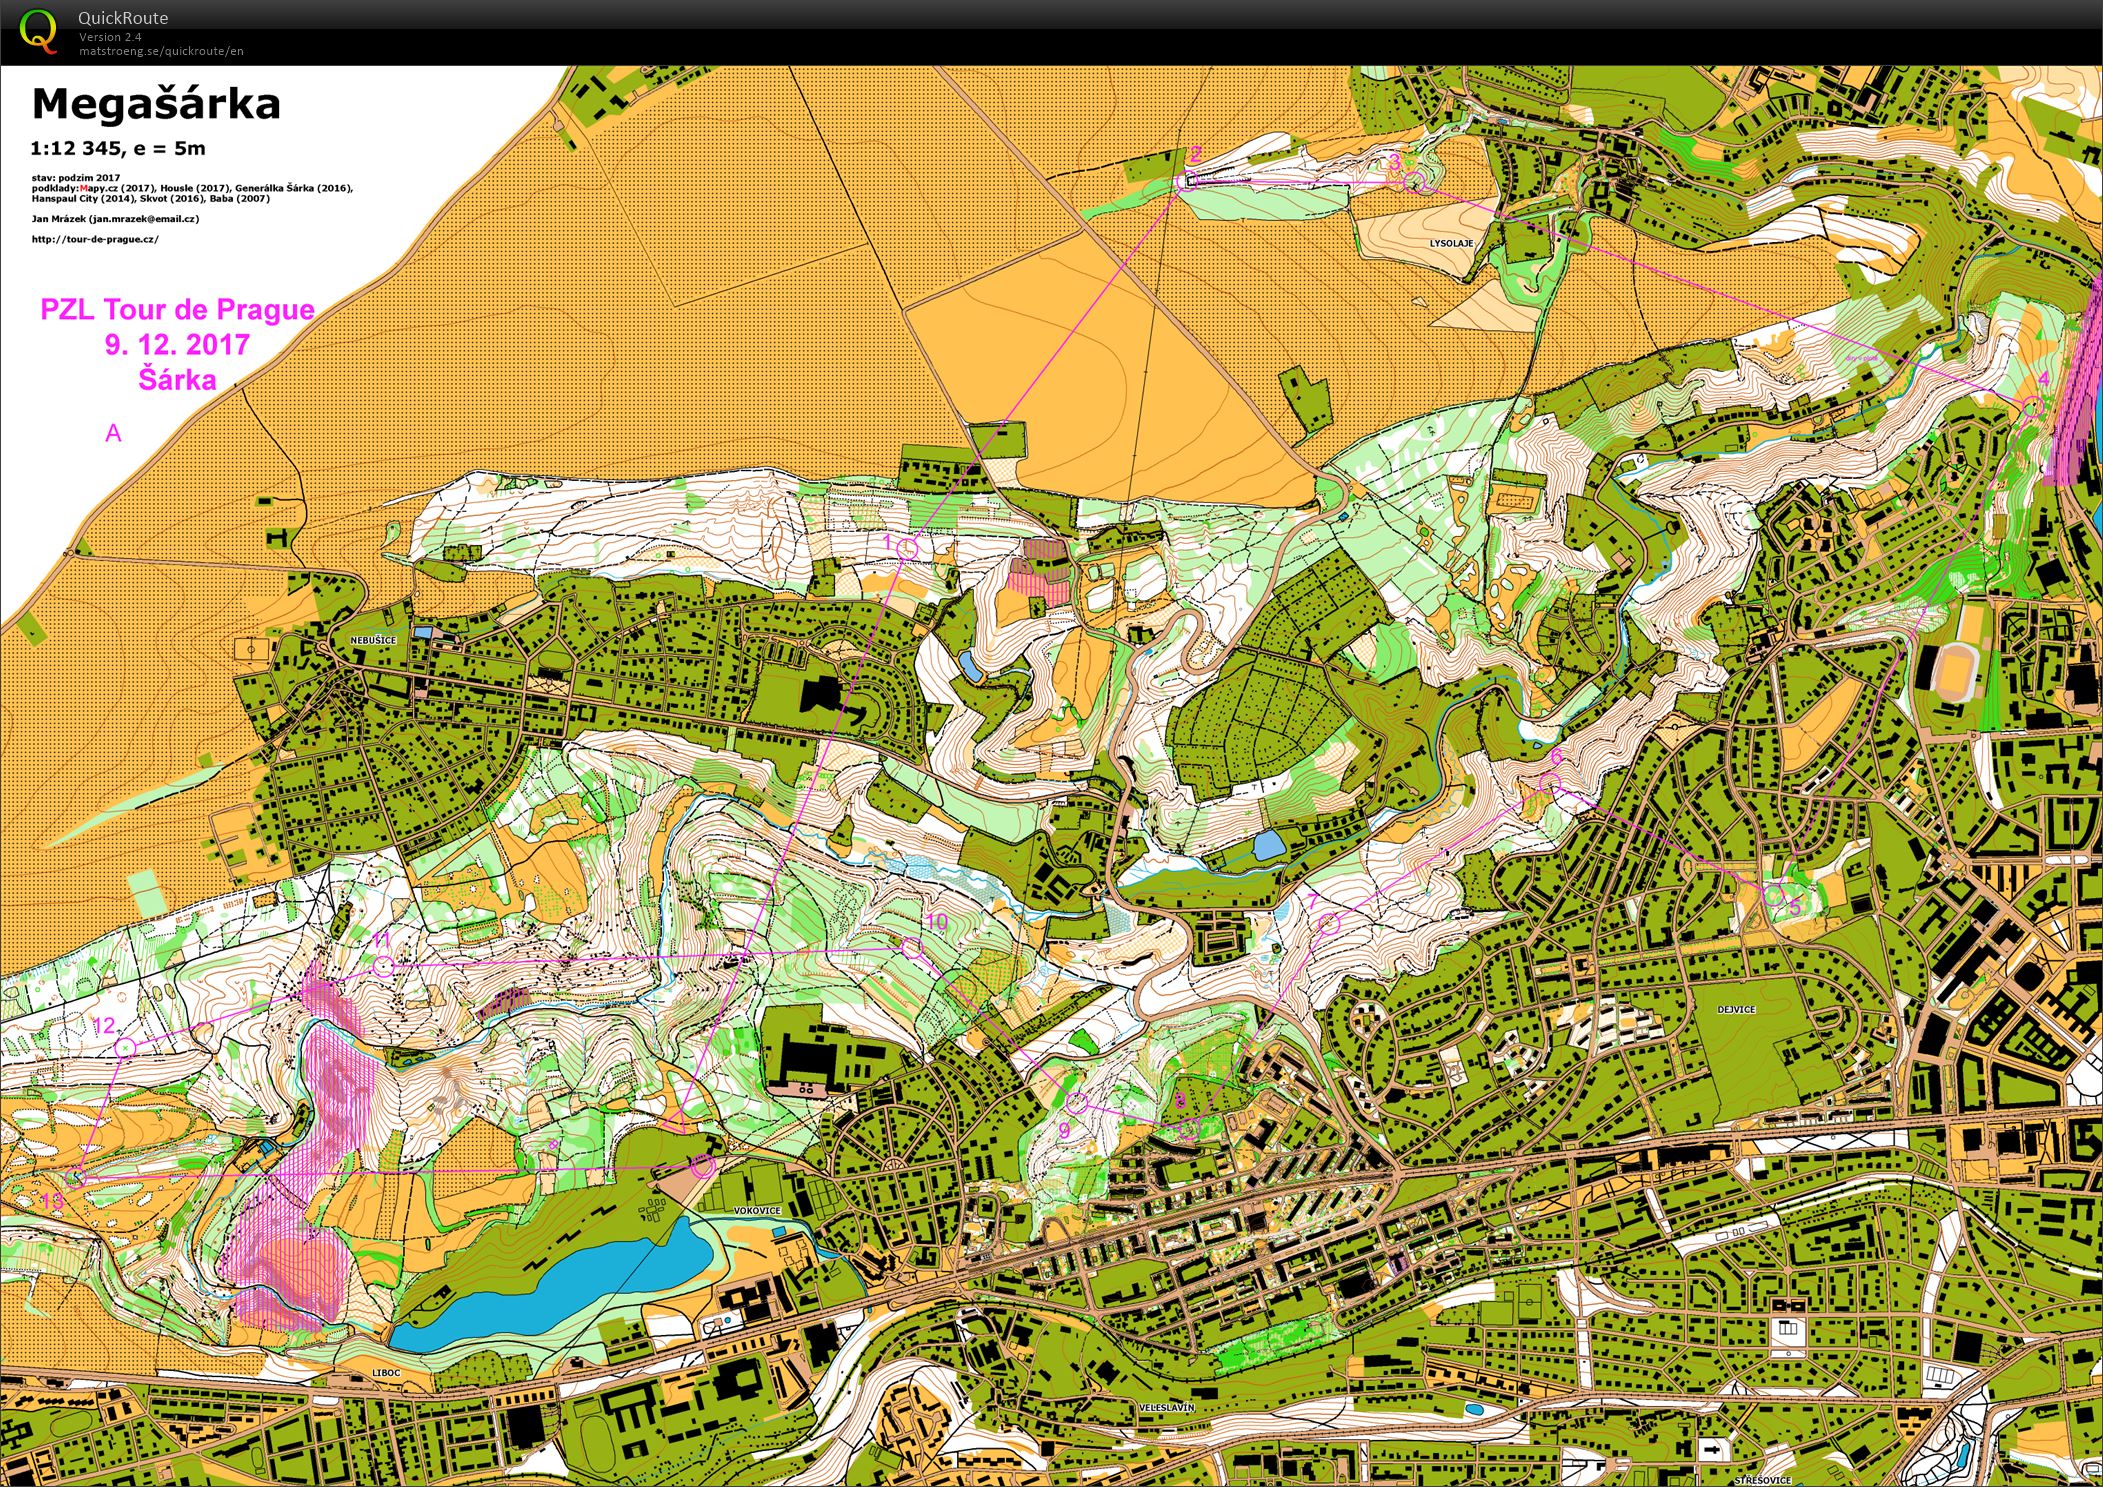2103x1487 pixels.
Task: Click the QuickRoute Q logo icon
Action: coord(38,31)
